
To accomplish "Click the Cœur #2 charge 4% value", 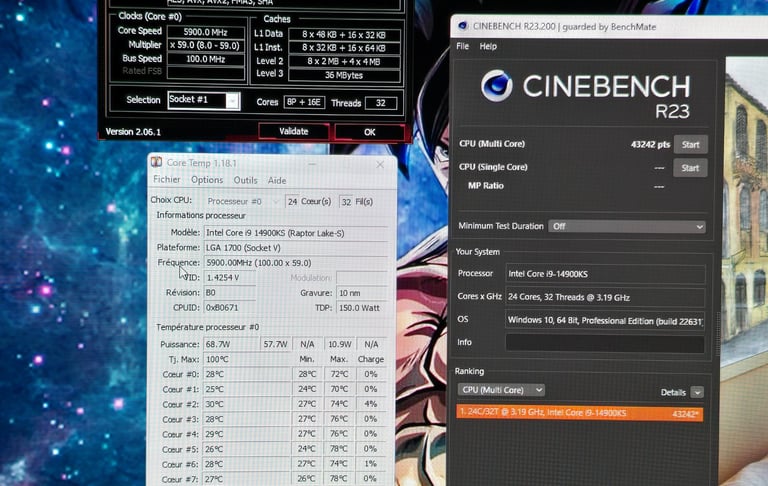I will click(371, 404).
